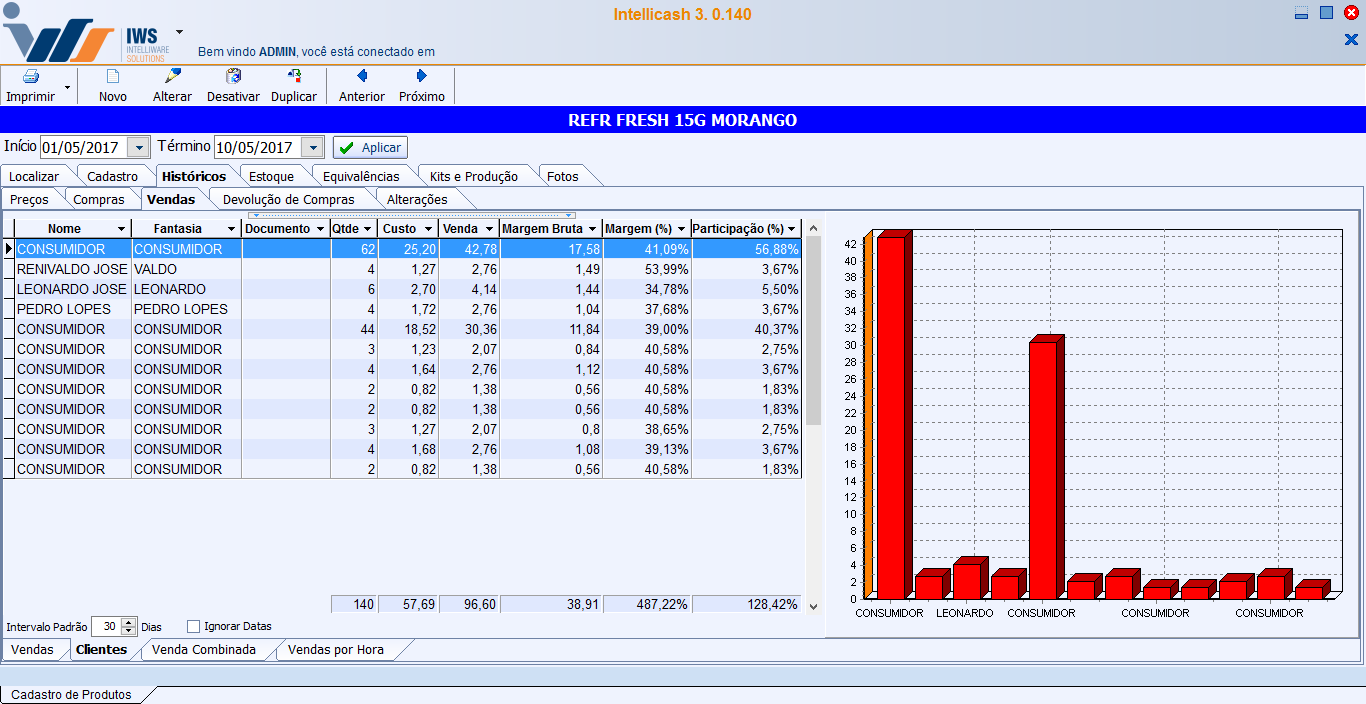The image size is (1366, 704).
Task: Click the Novo document icon
Action: pos(113,77)
